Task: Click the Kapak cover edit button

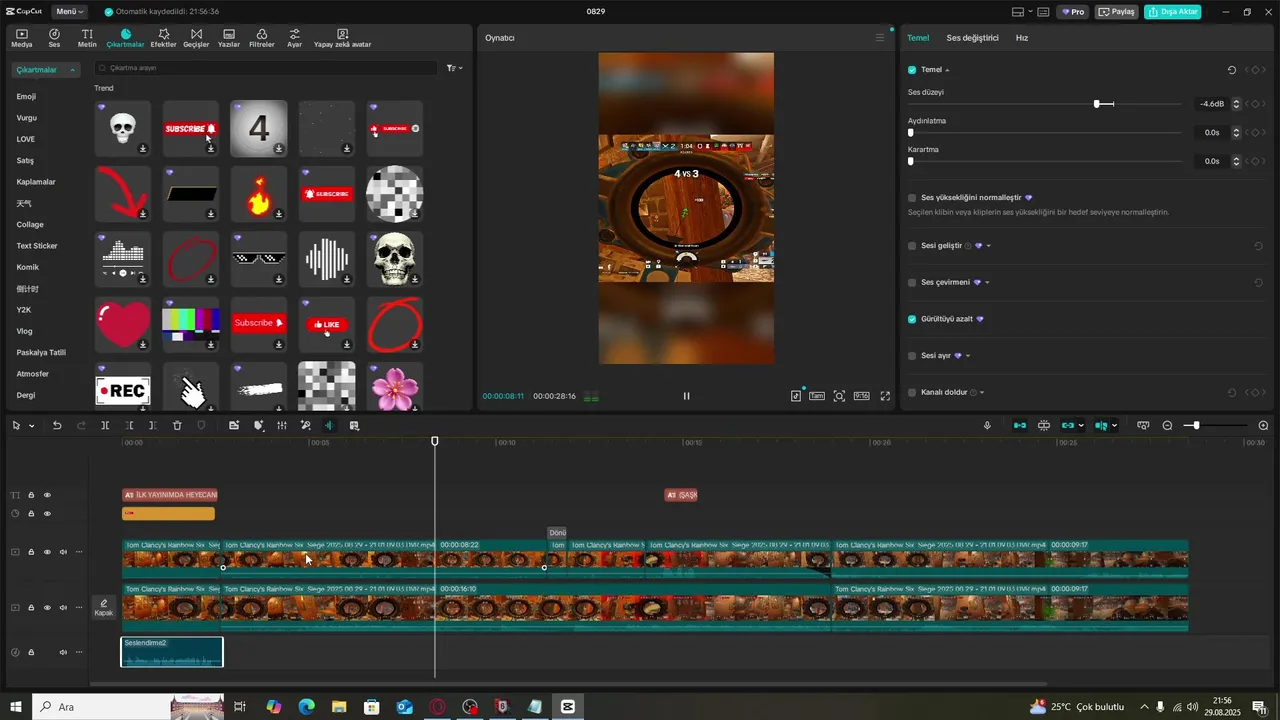Action: tap(104, 607)
